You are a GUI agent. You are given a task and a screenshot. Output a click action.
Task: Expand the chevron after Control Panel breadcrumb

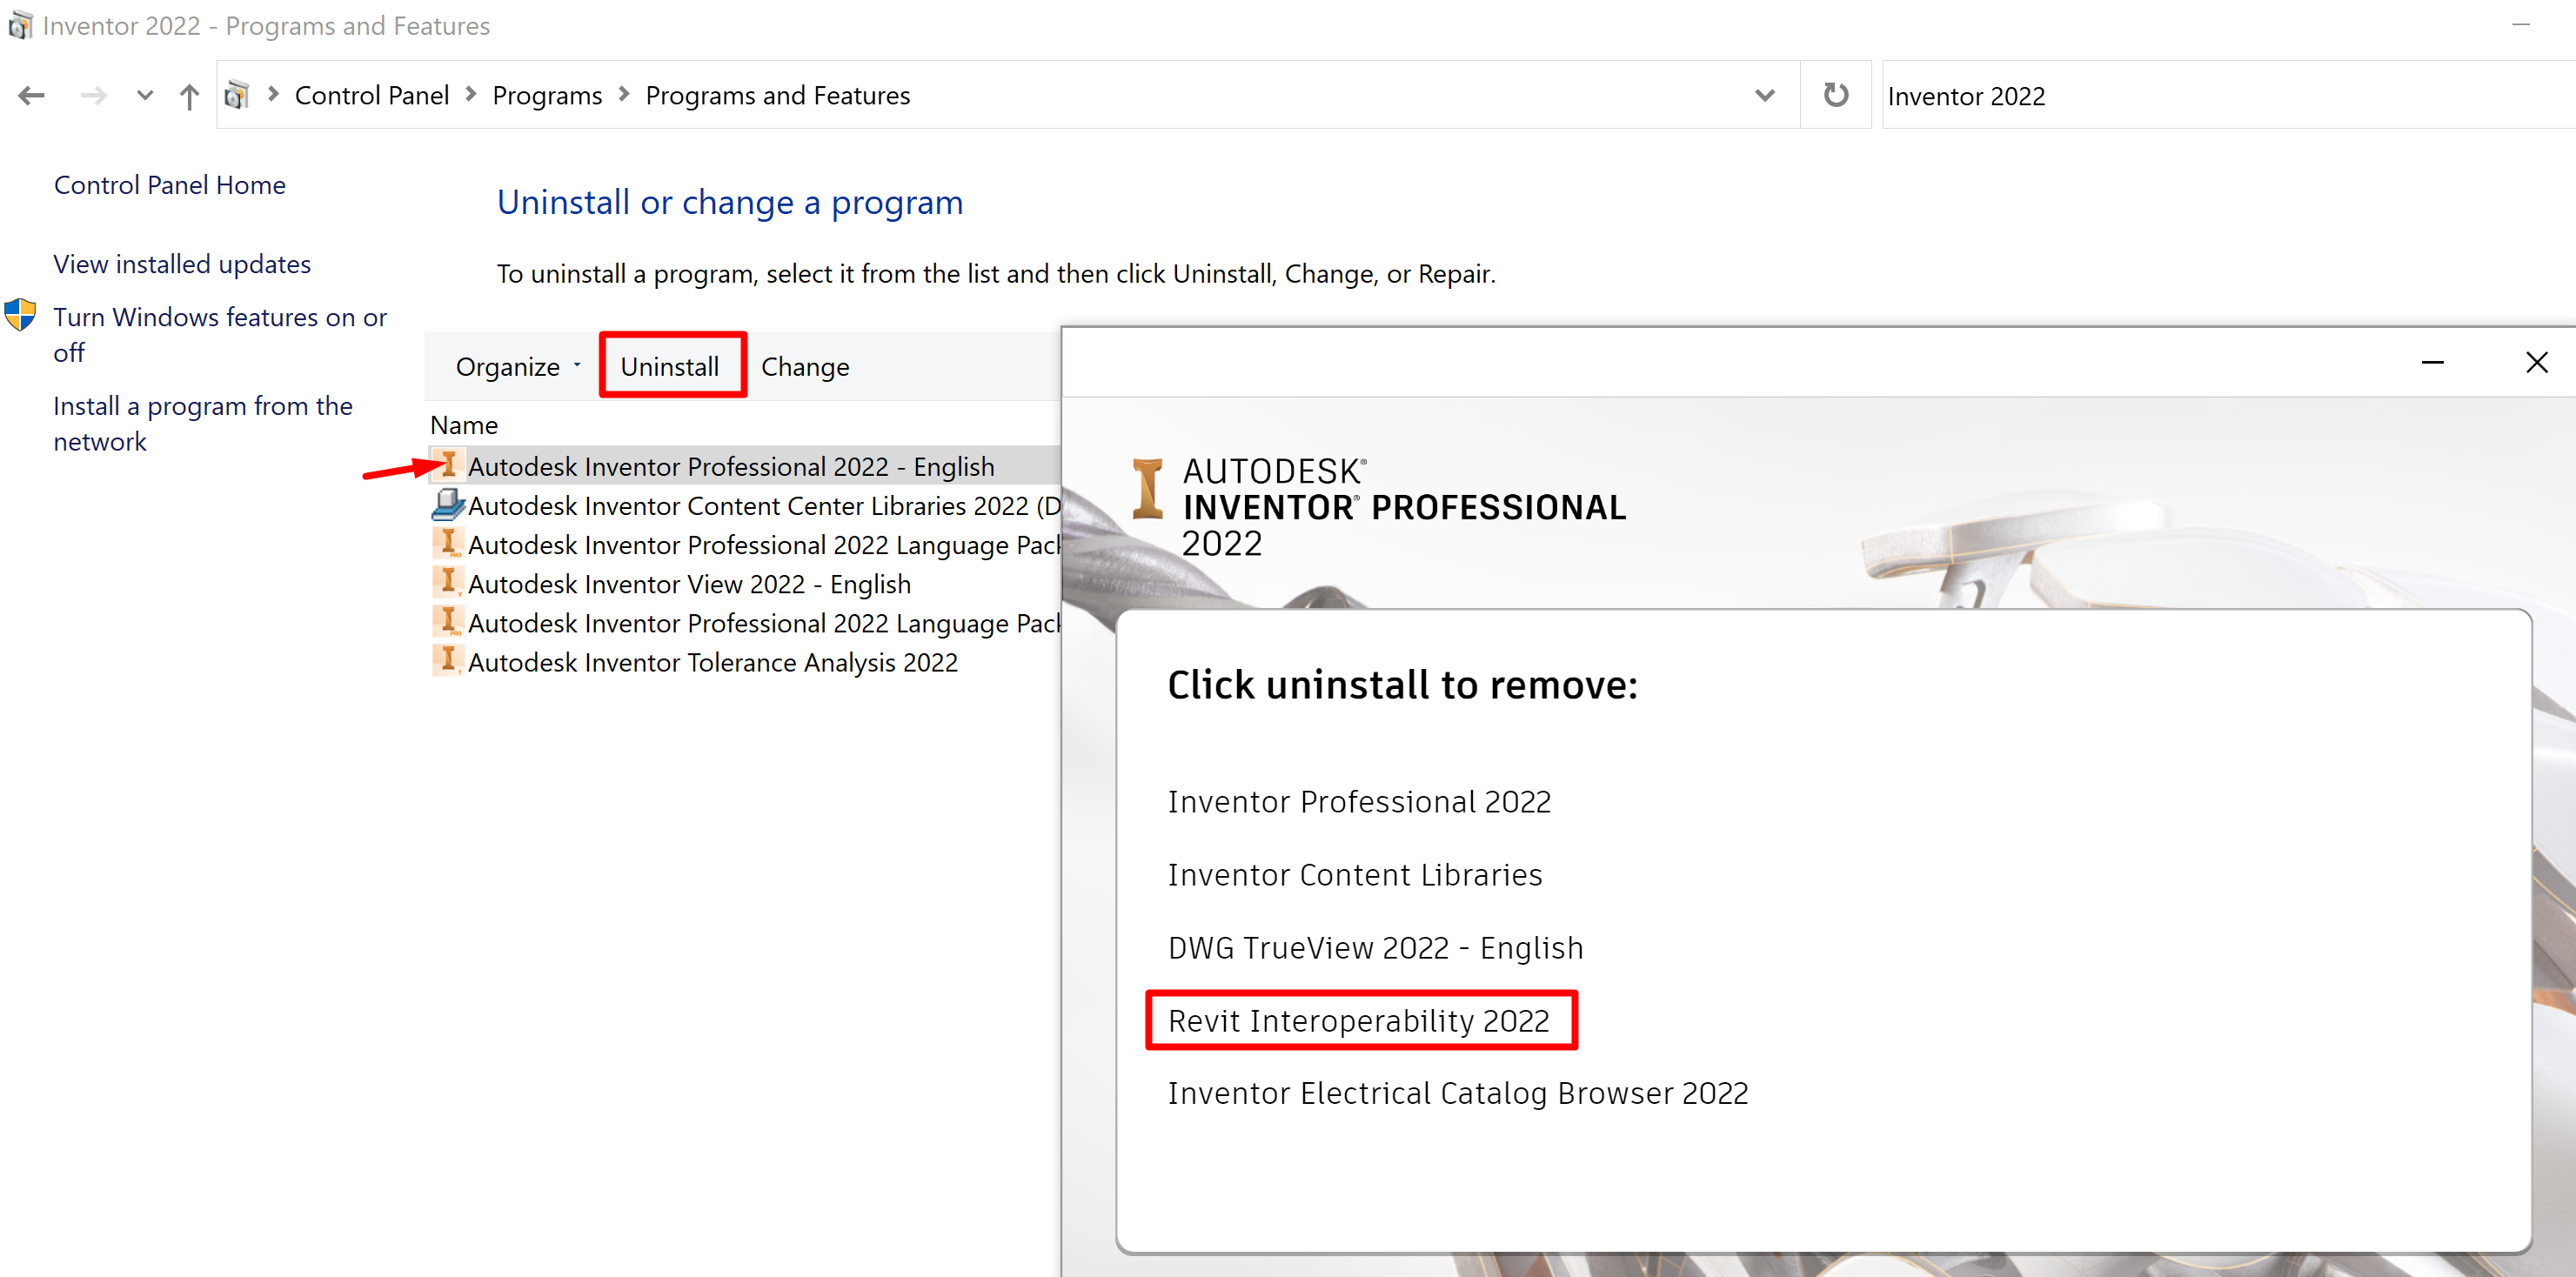pos(471,94)
